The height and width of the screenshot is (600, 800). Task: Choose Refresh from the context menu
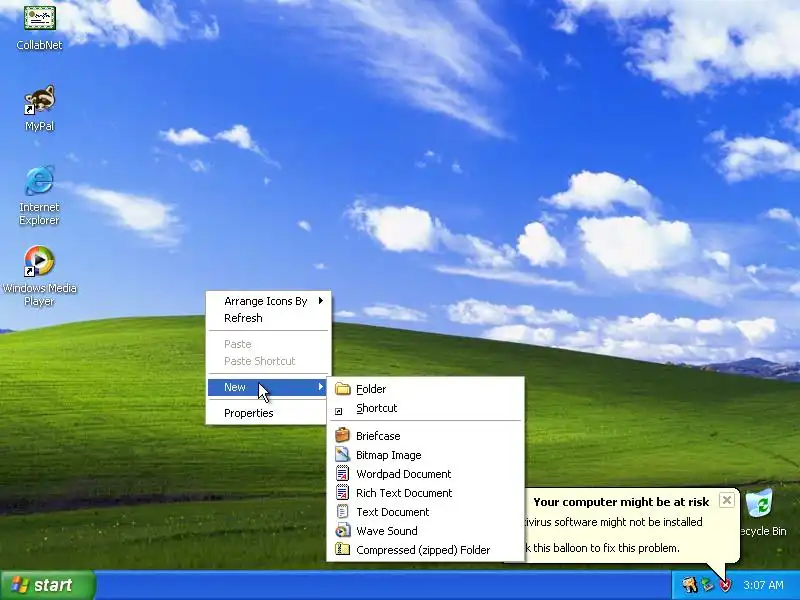[268, 318]
